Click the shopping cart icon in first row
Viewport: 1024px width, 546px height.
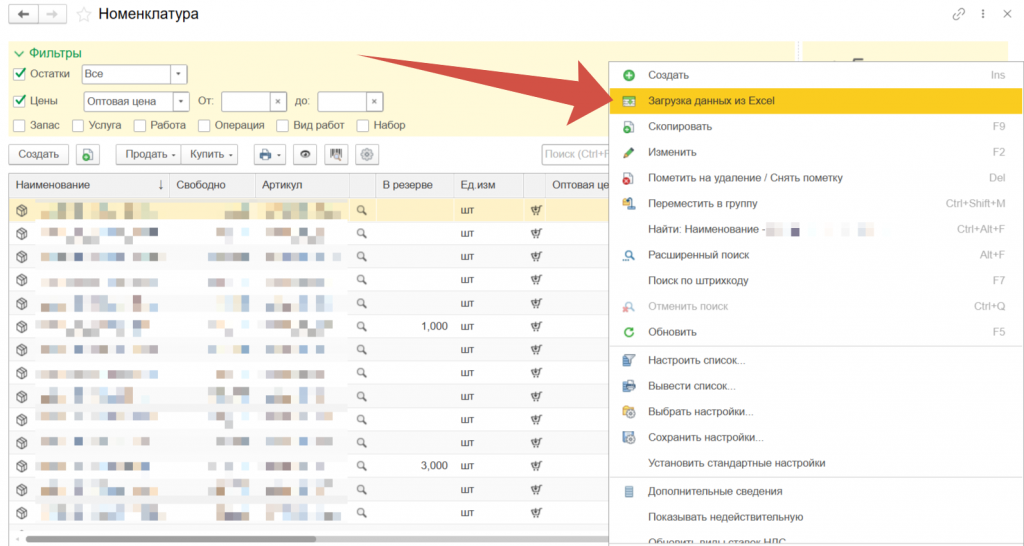coord(536,210)
